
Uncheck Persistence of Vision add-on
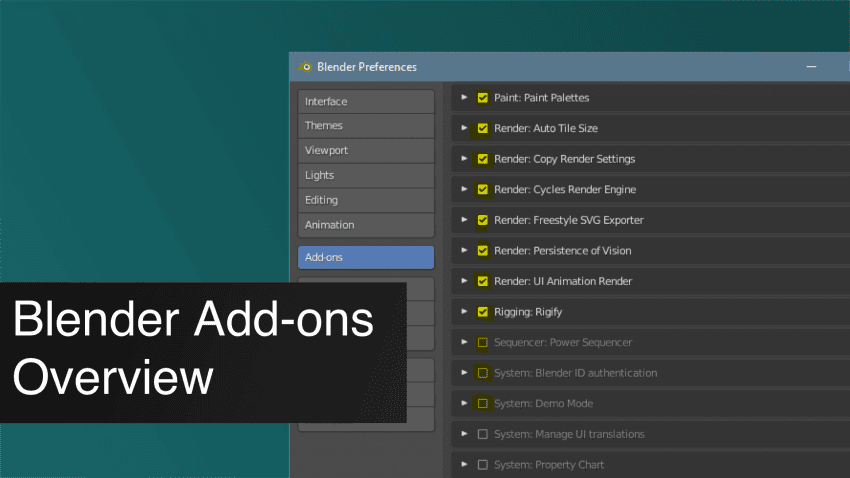pyautogui.click(x=482, y=250)
